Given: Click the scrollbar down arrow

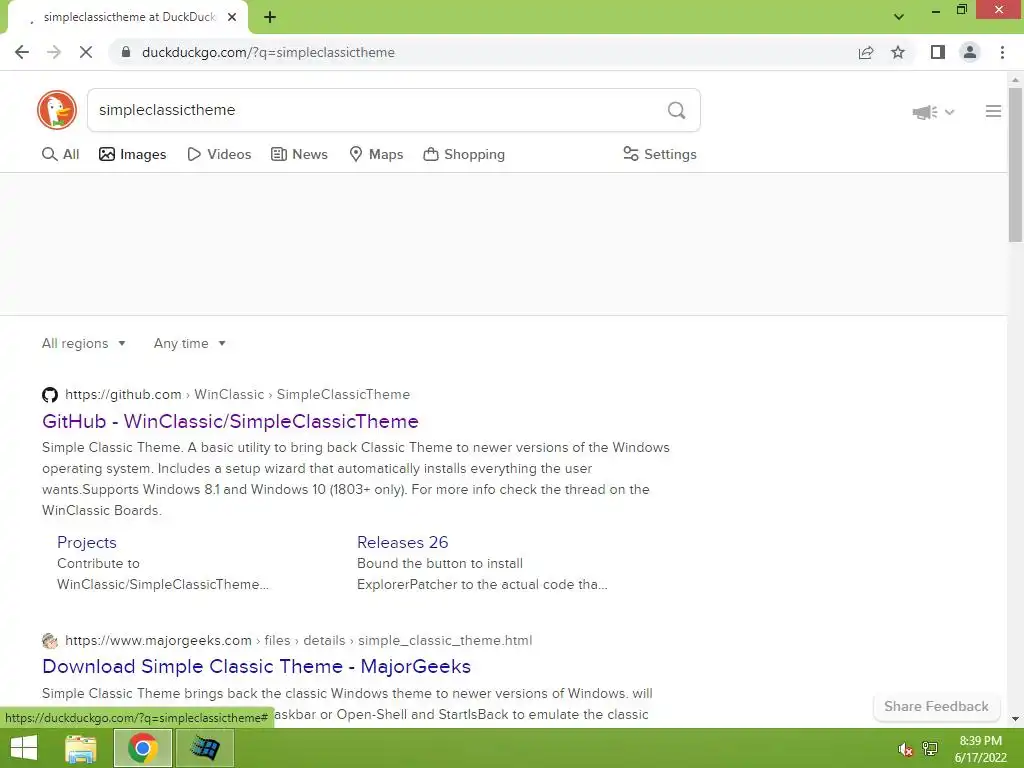Looking at the screenshot, I should click(1016, 719).
